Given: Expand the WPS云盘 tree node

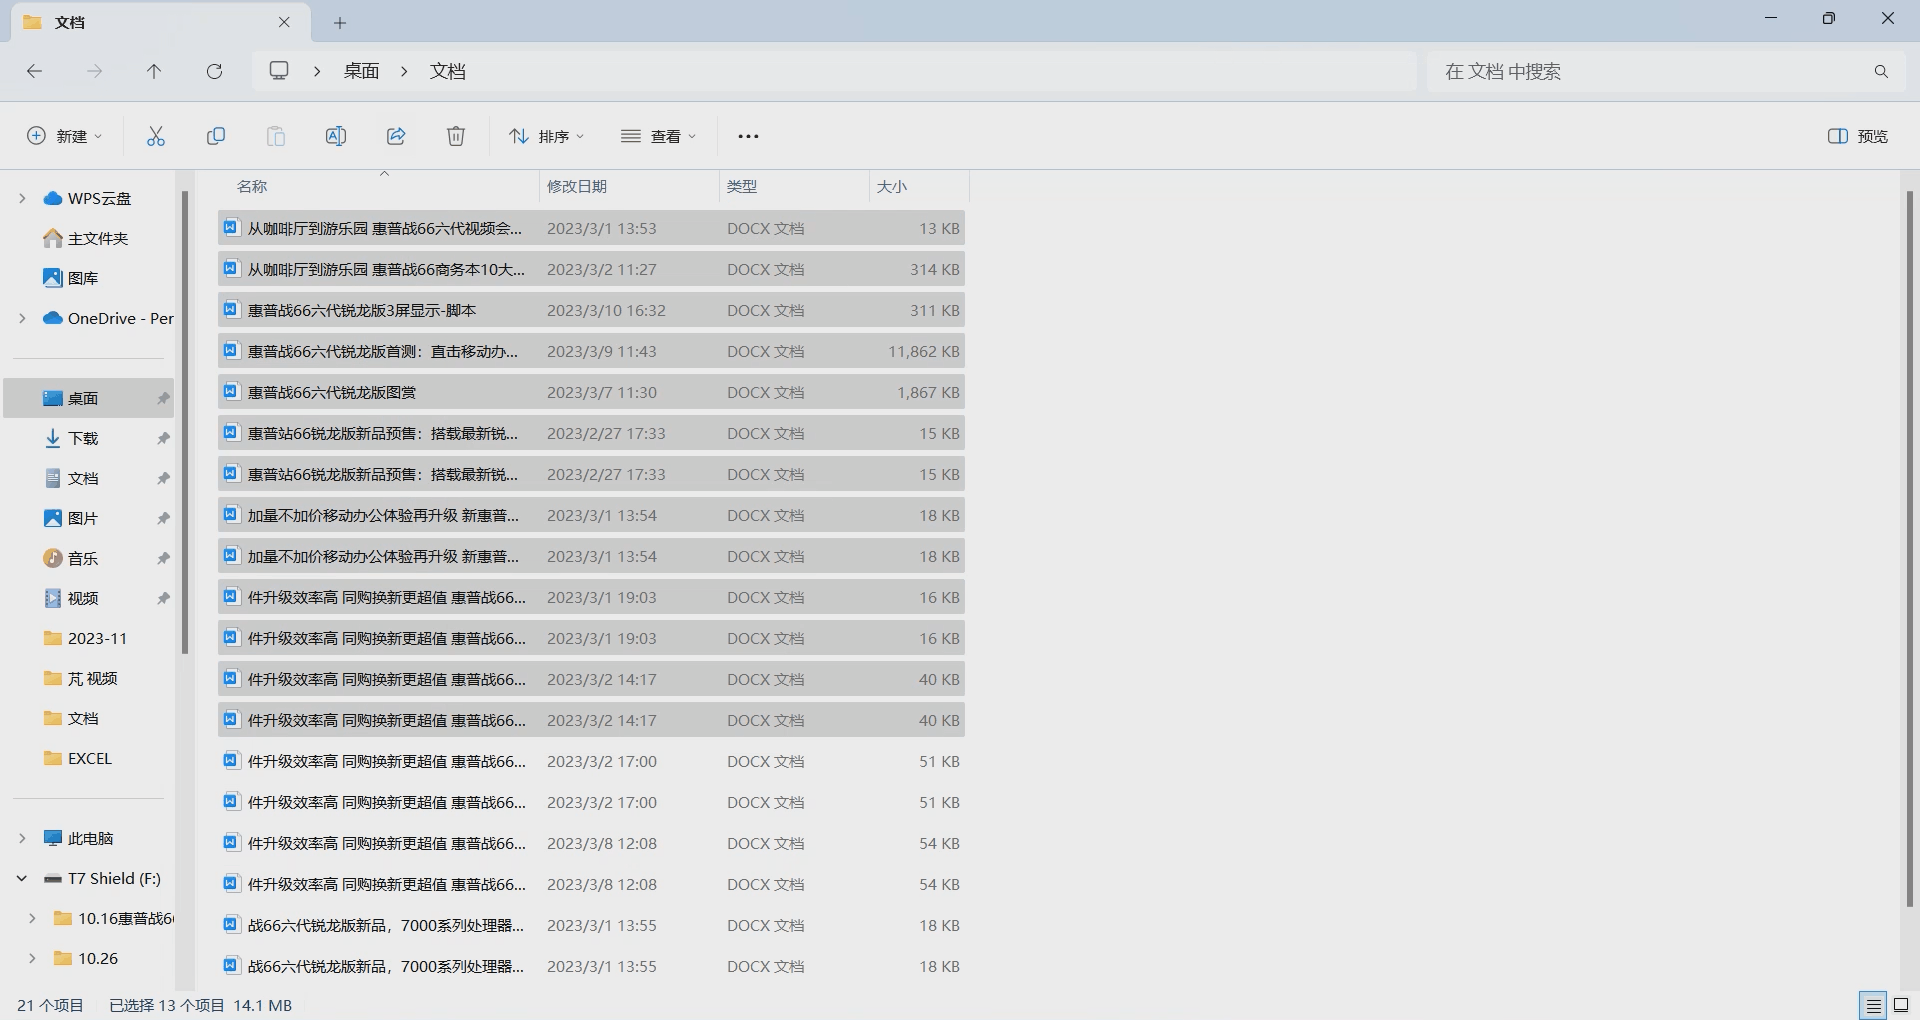Looking at the screenshot, I should click(x=22, y=198).
